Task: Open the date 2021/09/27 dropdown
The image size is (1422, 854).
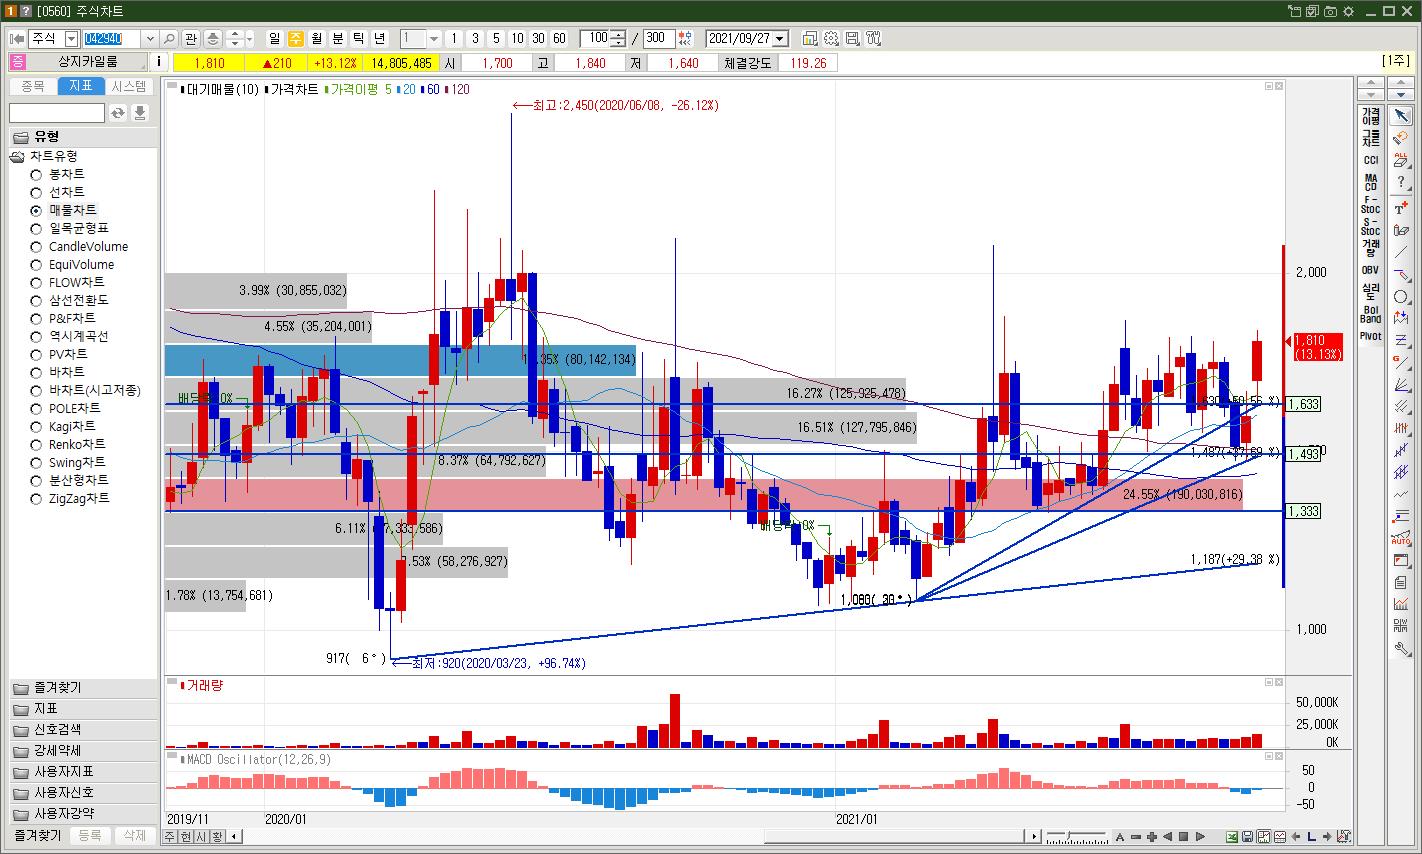Action: (x=780, y=38)
